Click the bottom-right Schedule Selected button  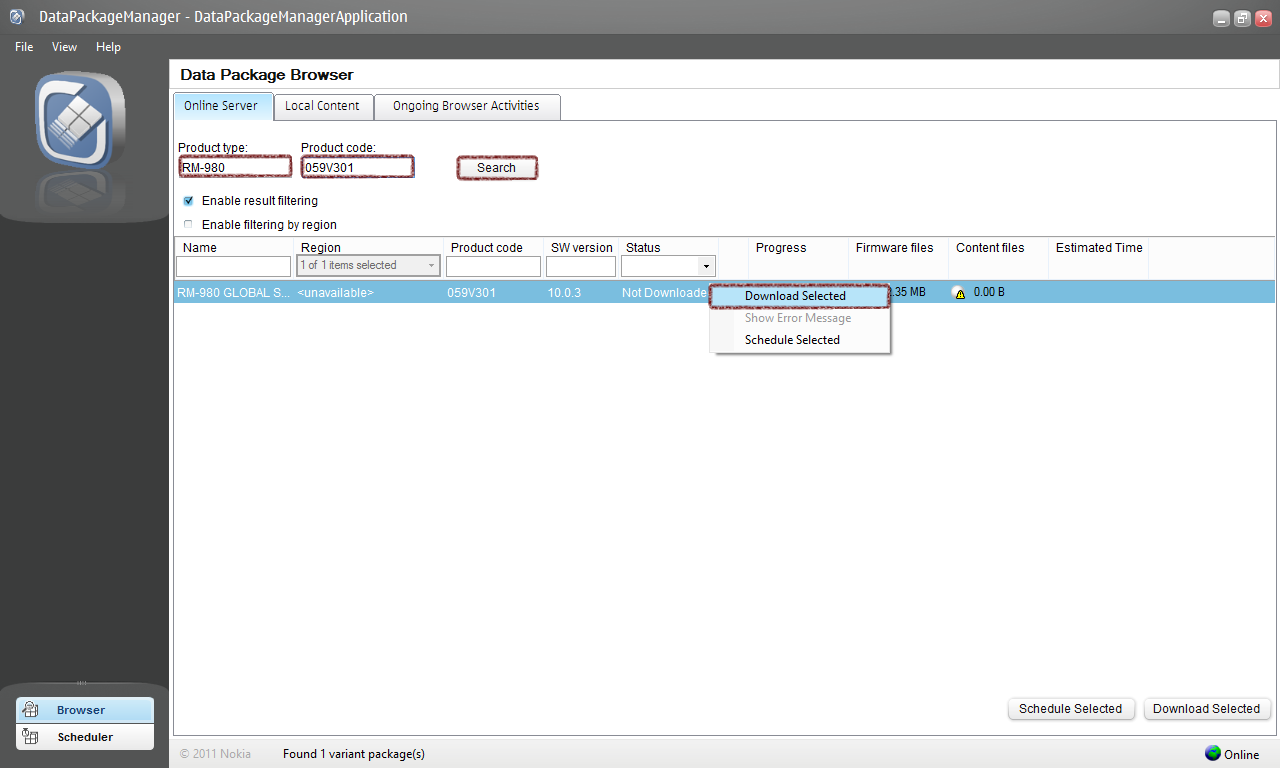click(1070, 709)
